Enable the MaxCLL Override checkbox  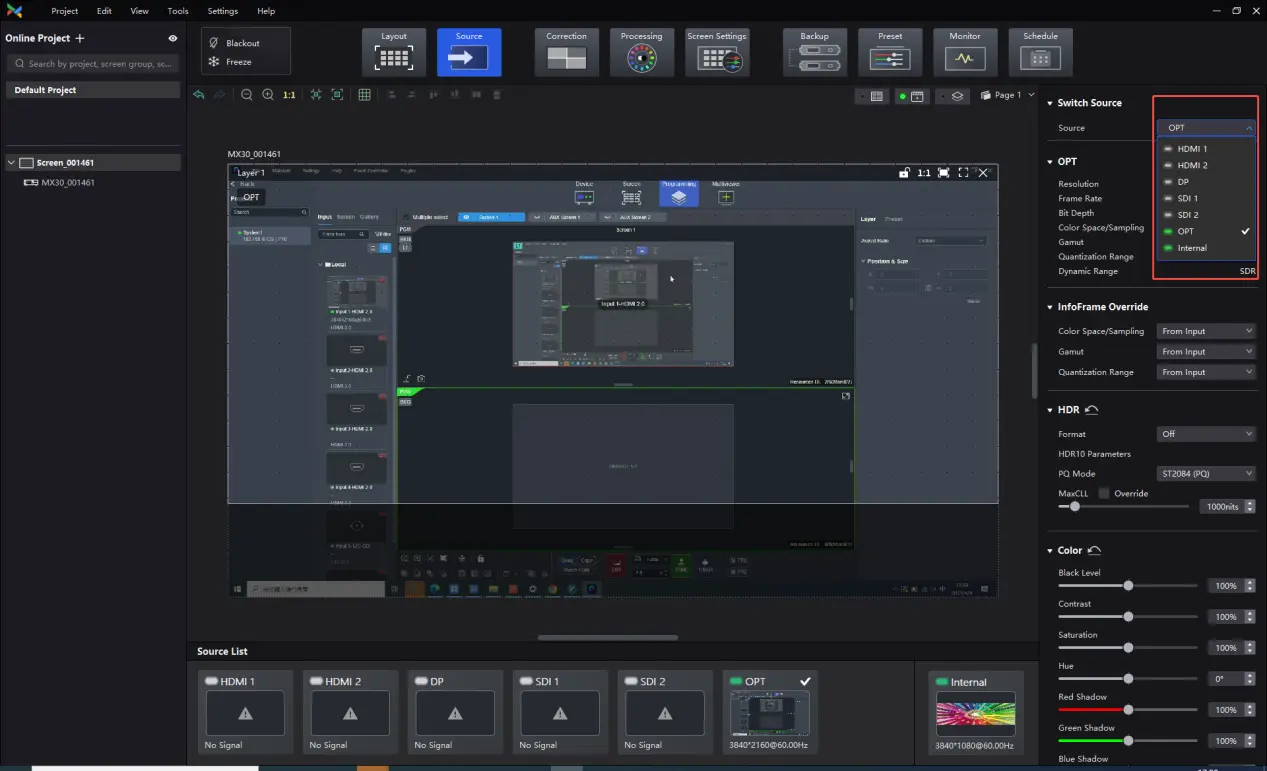tap(1104, 493)
